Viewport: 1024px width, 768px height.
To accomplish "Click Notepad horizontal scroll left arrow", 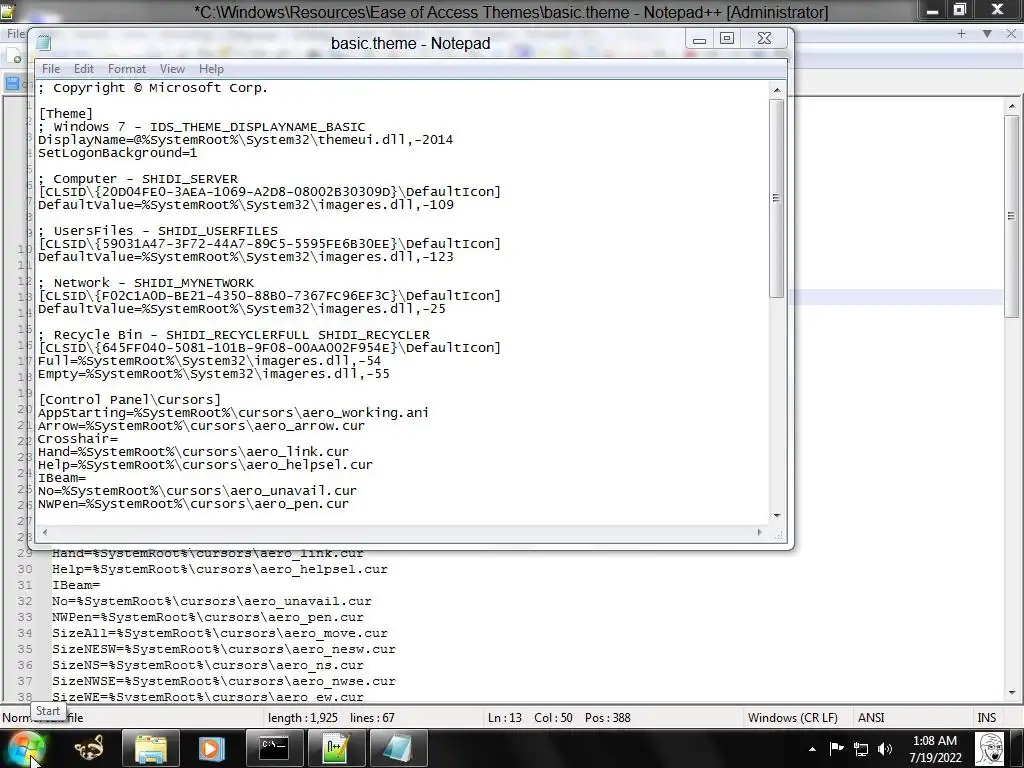I will coord(44,532).
